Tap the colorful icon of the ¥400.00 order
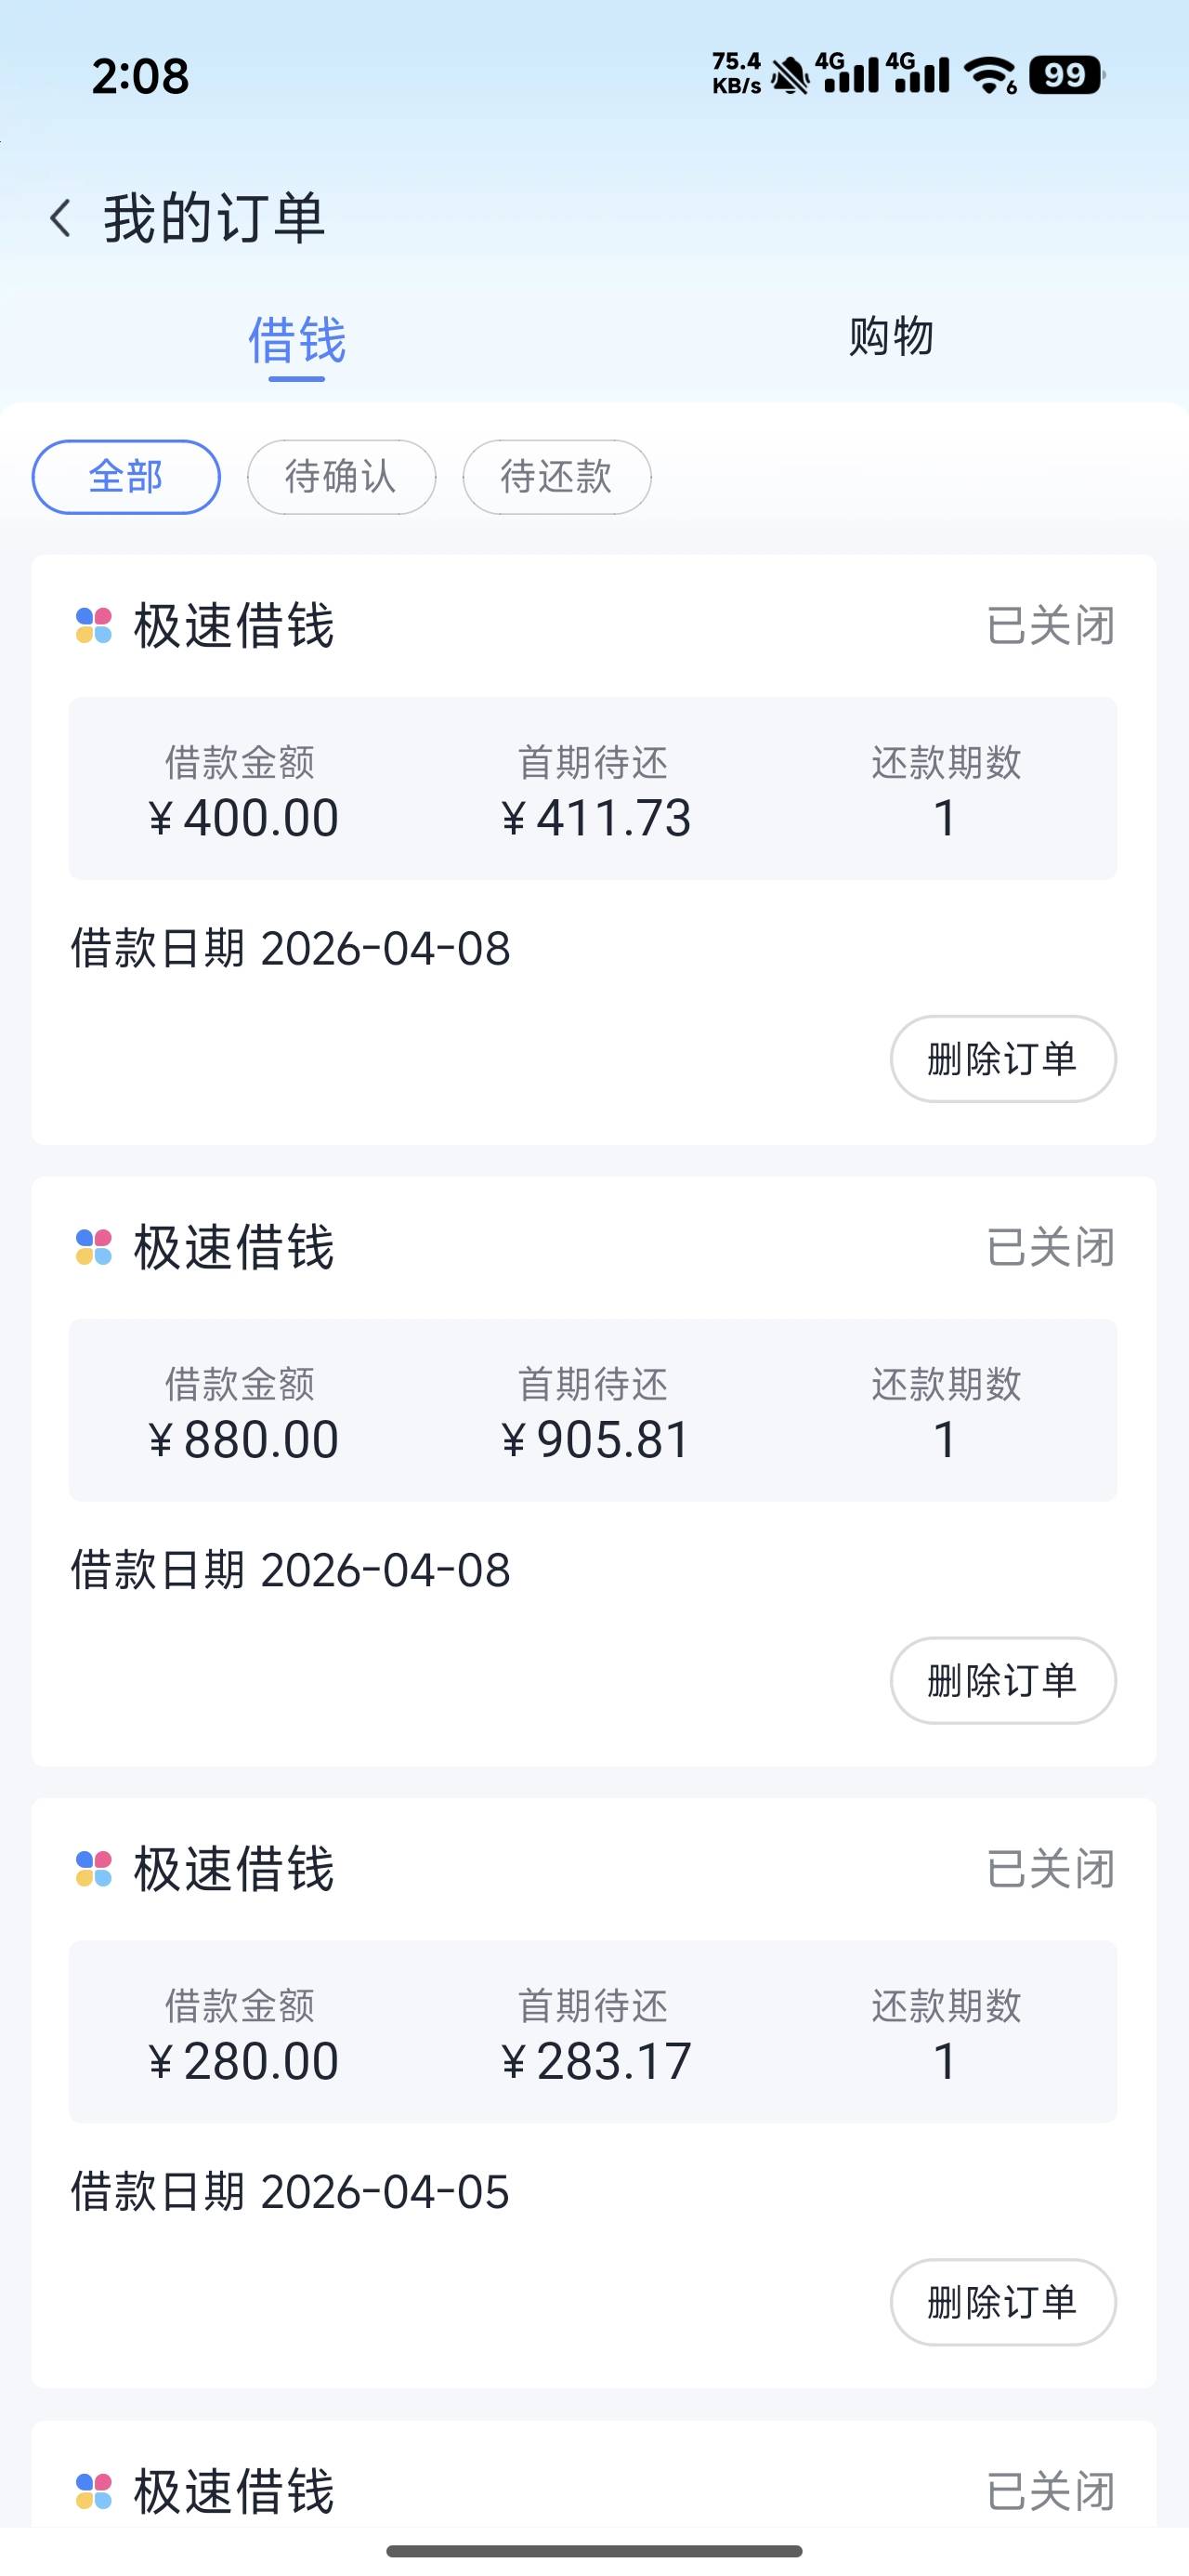1189x2576 pixels. coord(94,626)
